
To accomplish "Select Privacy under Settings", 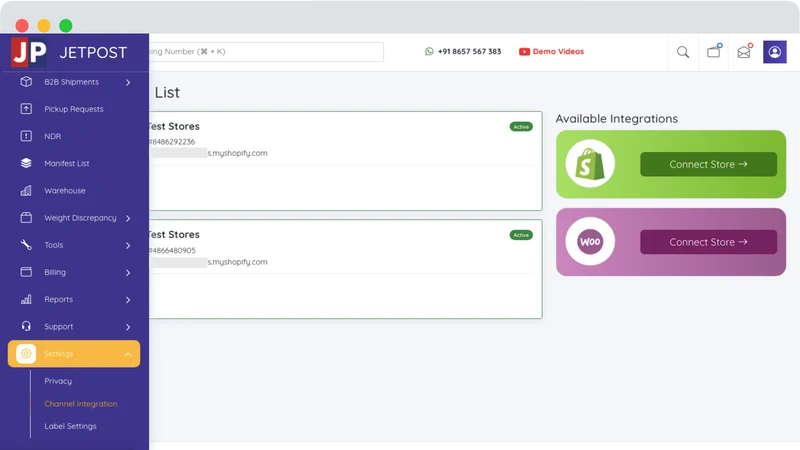I will tap(58, 381).
